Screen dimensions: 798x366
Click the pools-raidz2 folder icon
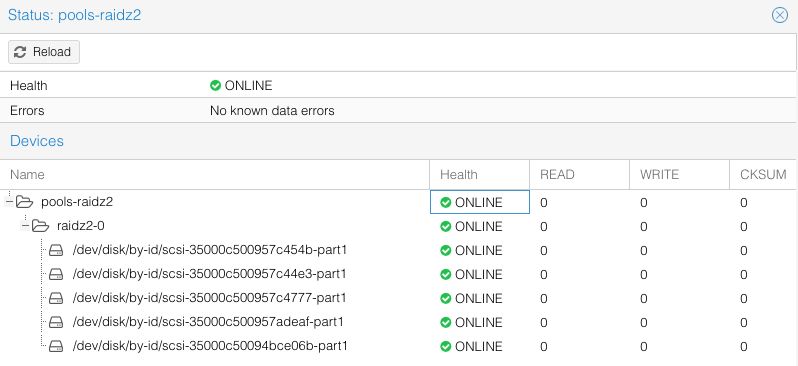(x=24, y=202)
